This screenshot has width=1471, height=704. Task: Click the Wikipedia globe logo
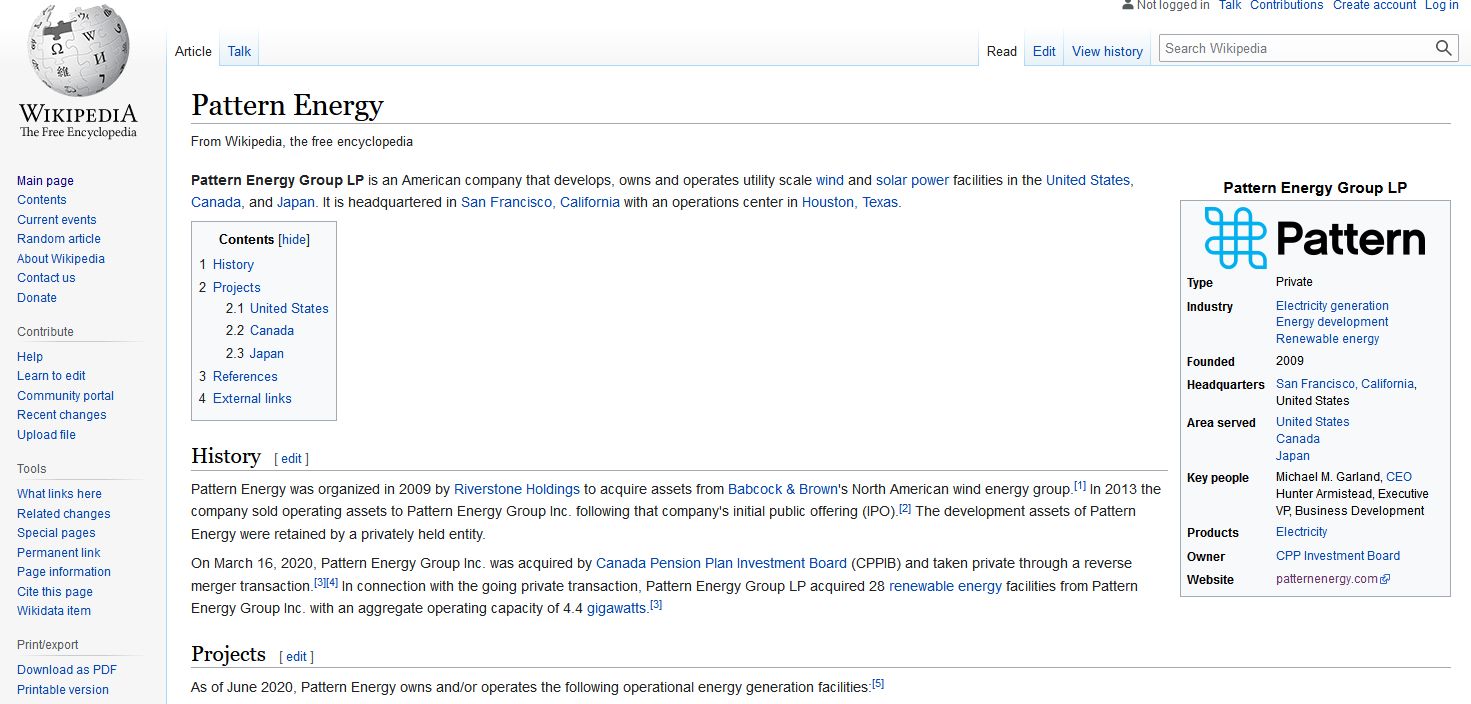[78, 50]
